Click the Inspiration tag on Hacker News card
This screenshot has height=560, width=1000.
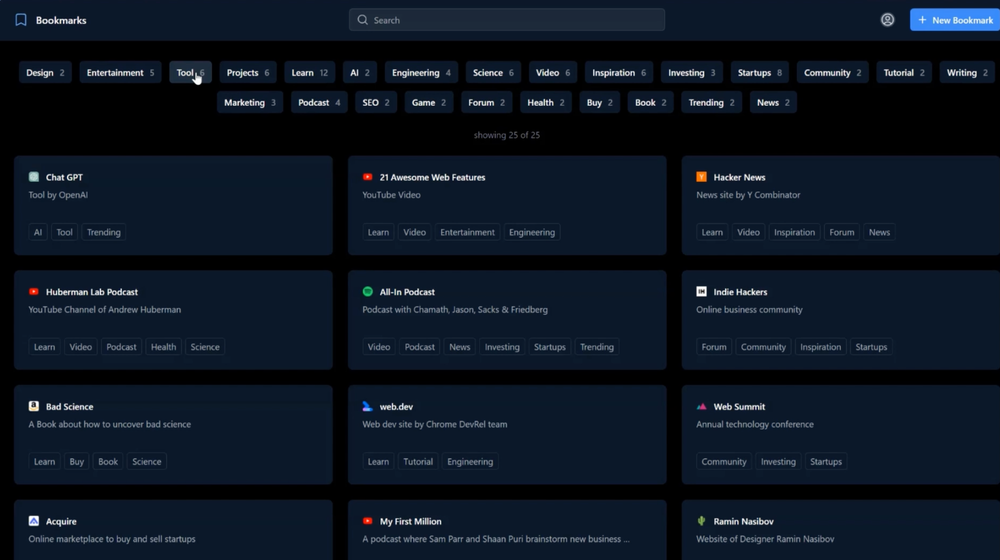point(794,232)
